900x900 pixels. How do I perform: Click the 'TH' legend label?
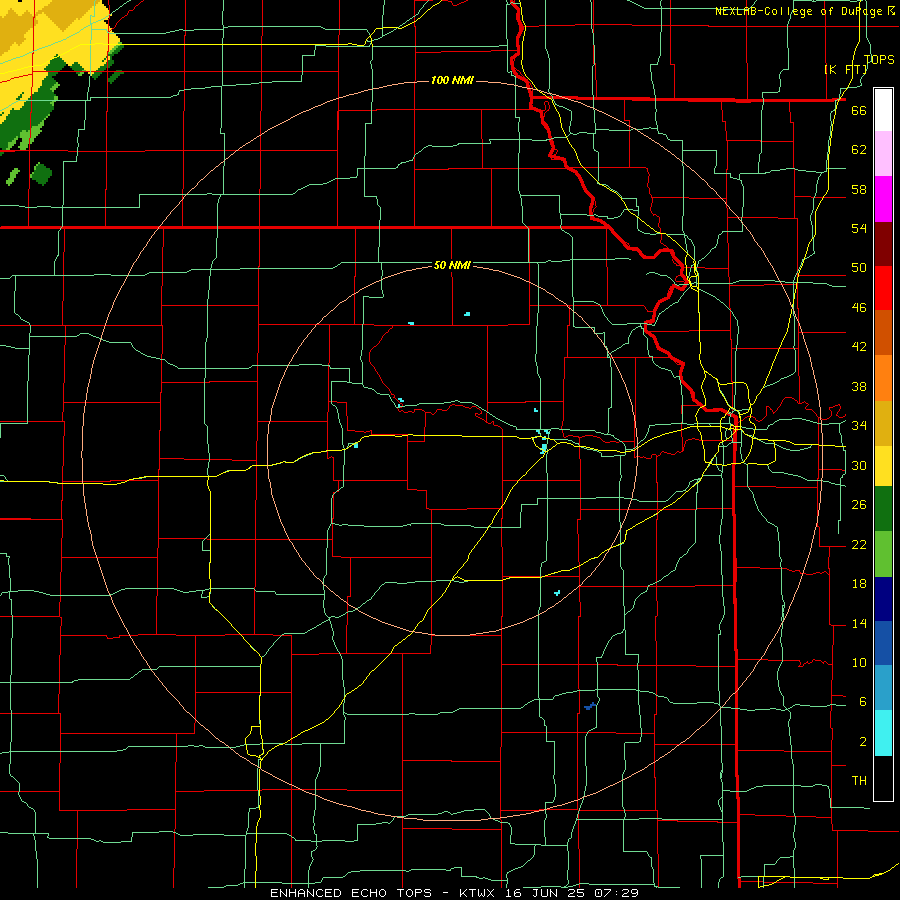tap(859, 781)
